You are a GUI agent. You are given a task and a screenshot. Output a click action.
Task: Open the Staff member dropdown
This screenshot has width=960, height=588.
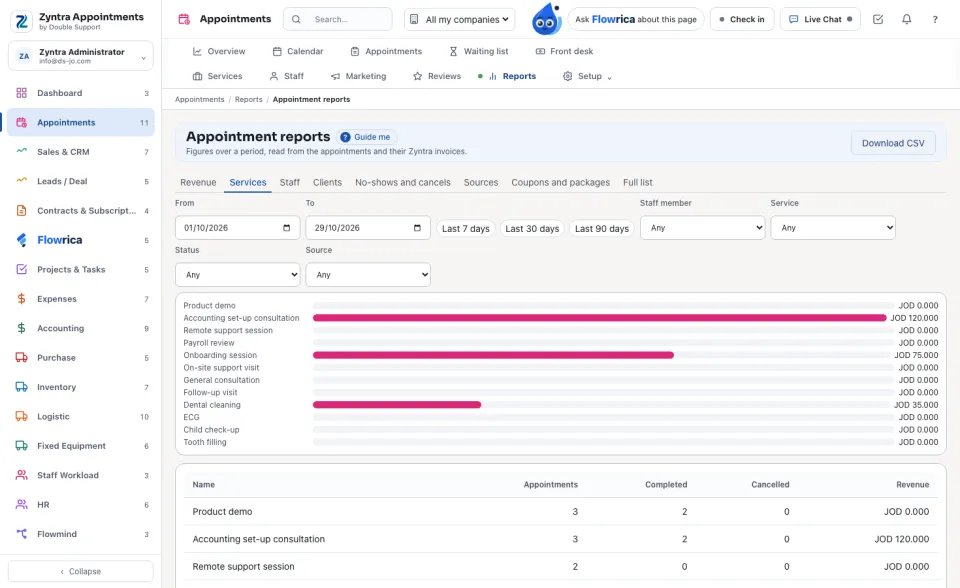[x=702, y=228]
